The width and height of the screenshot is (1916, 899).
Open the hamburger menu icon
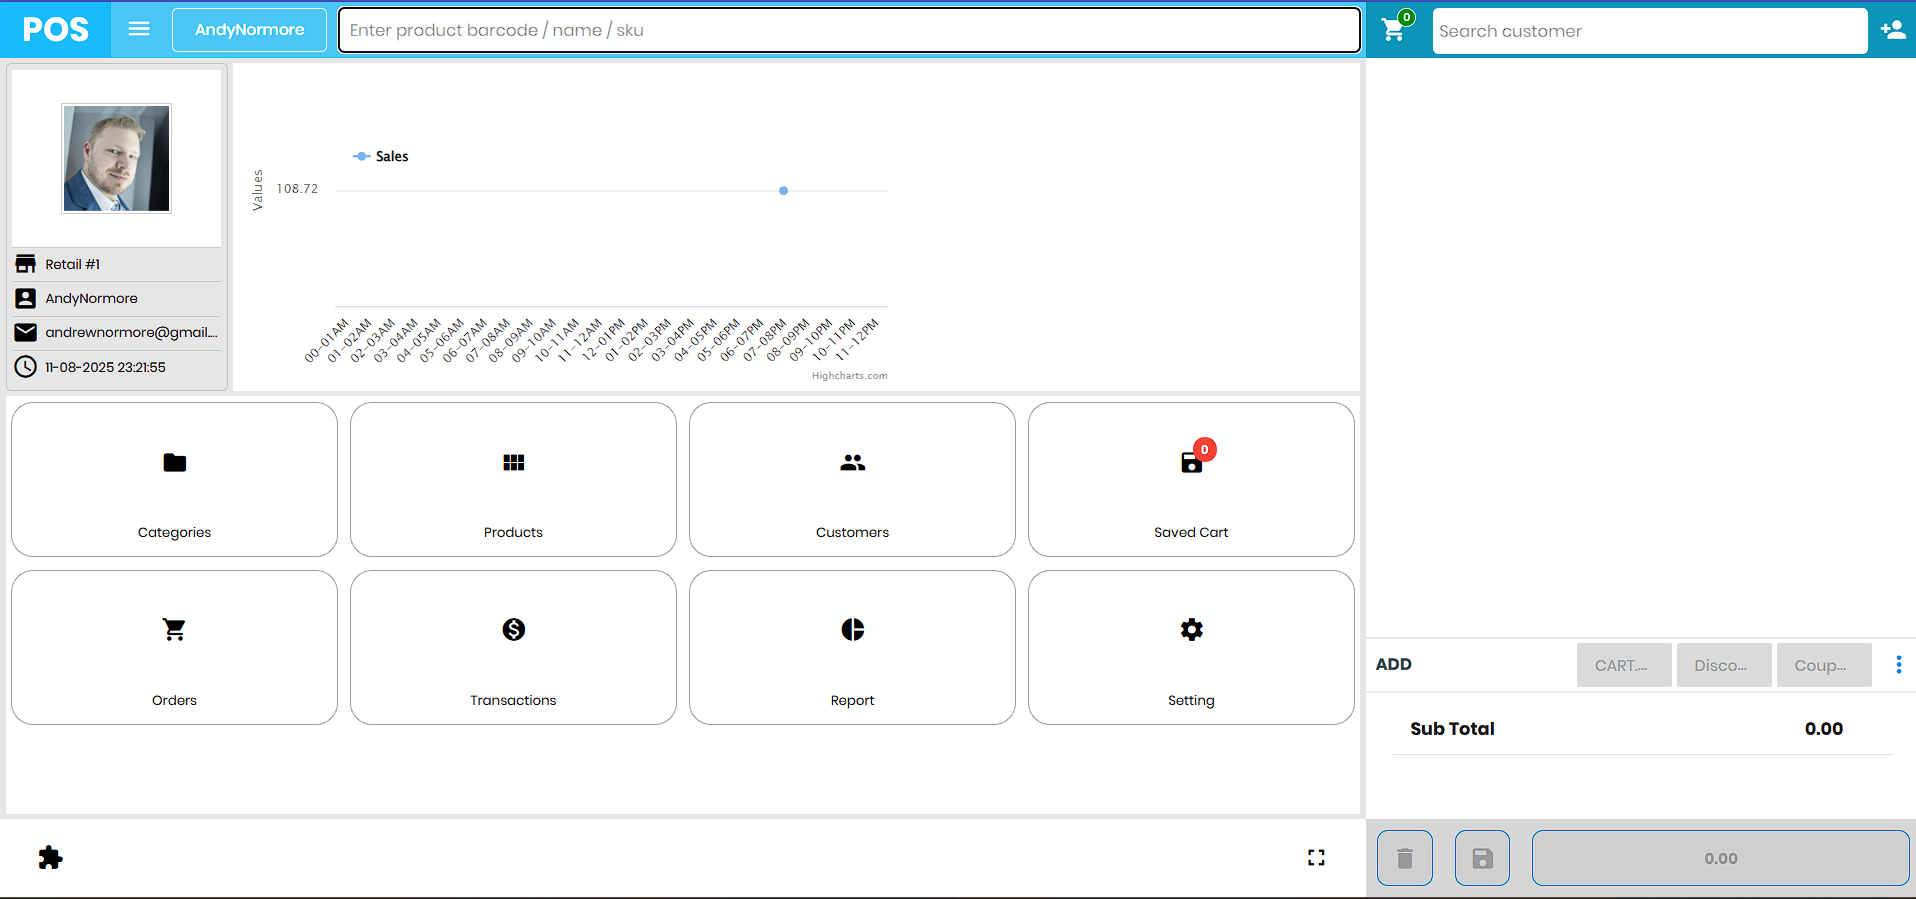click(x=139, y=29)
